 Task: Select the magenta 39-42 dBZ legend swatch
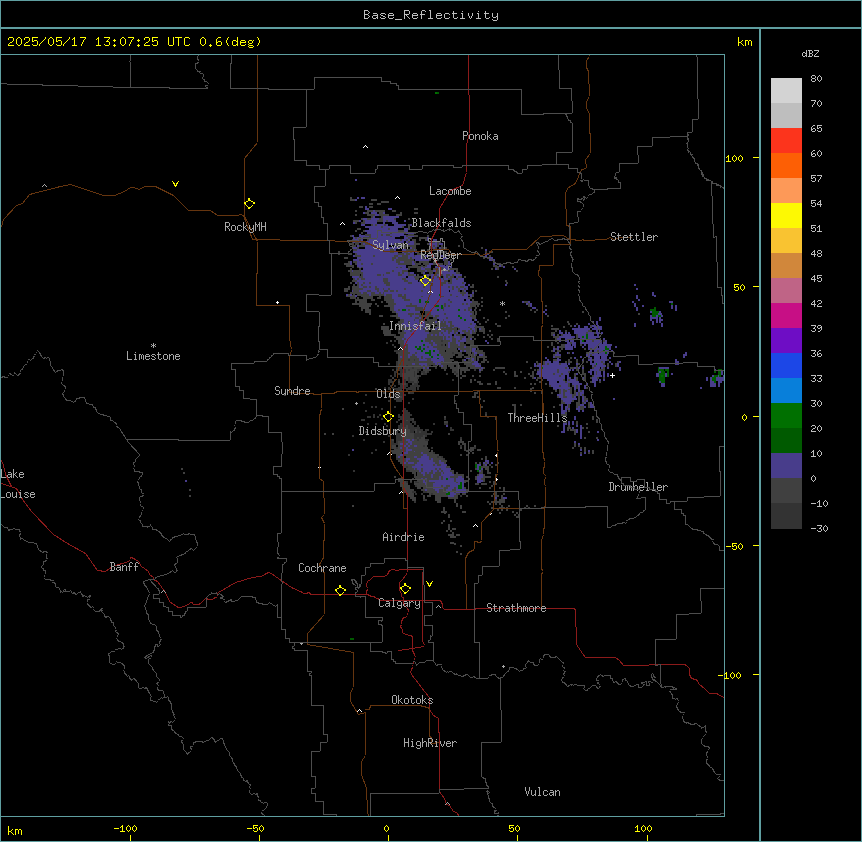786,315
